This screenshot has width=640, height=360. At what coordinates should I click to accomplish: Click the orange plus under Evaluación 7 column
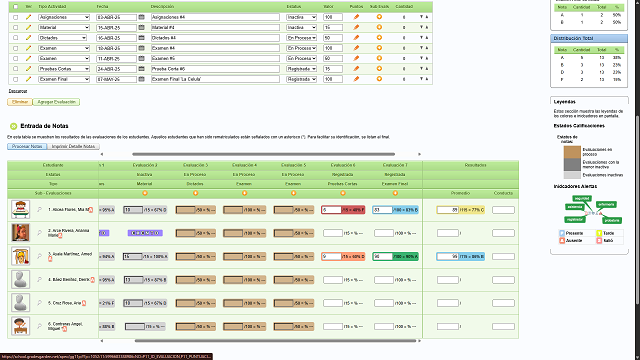395,193
